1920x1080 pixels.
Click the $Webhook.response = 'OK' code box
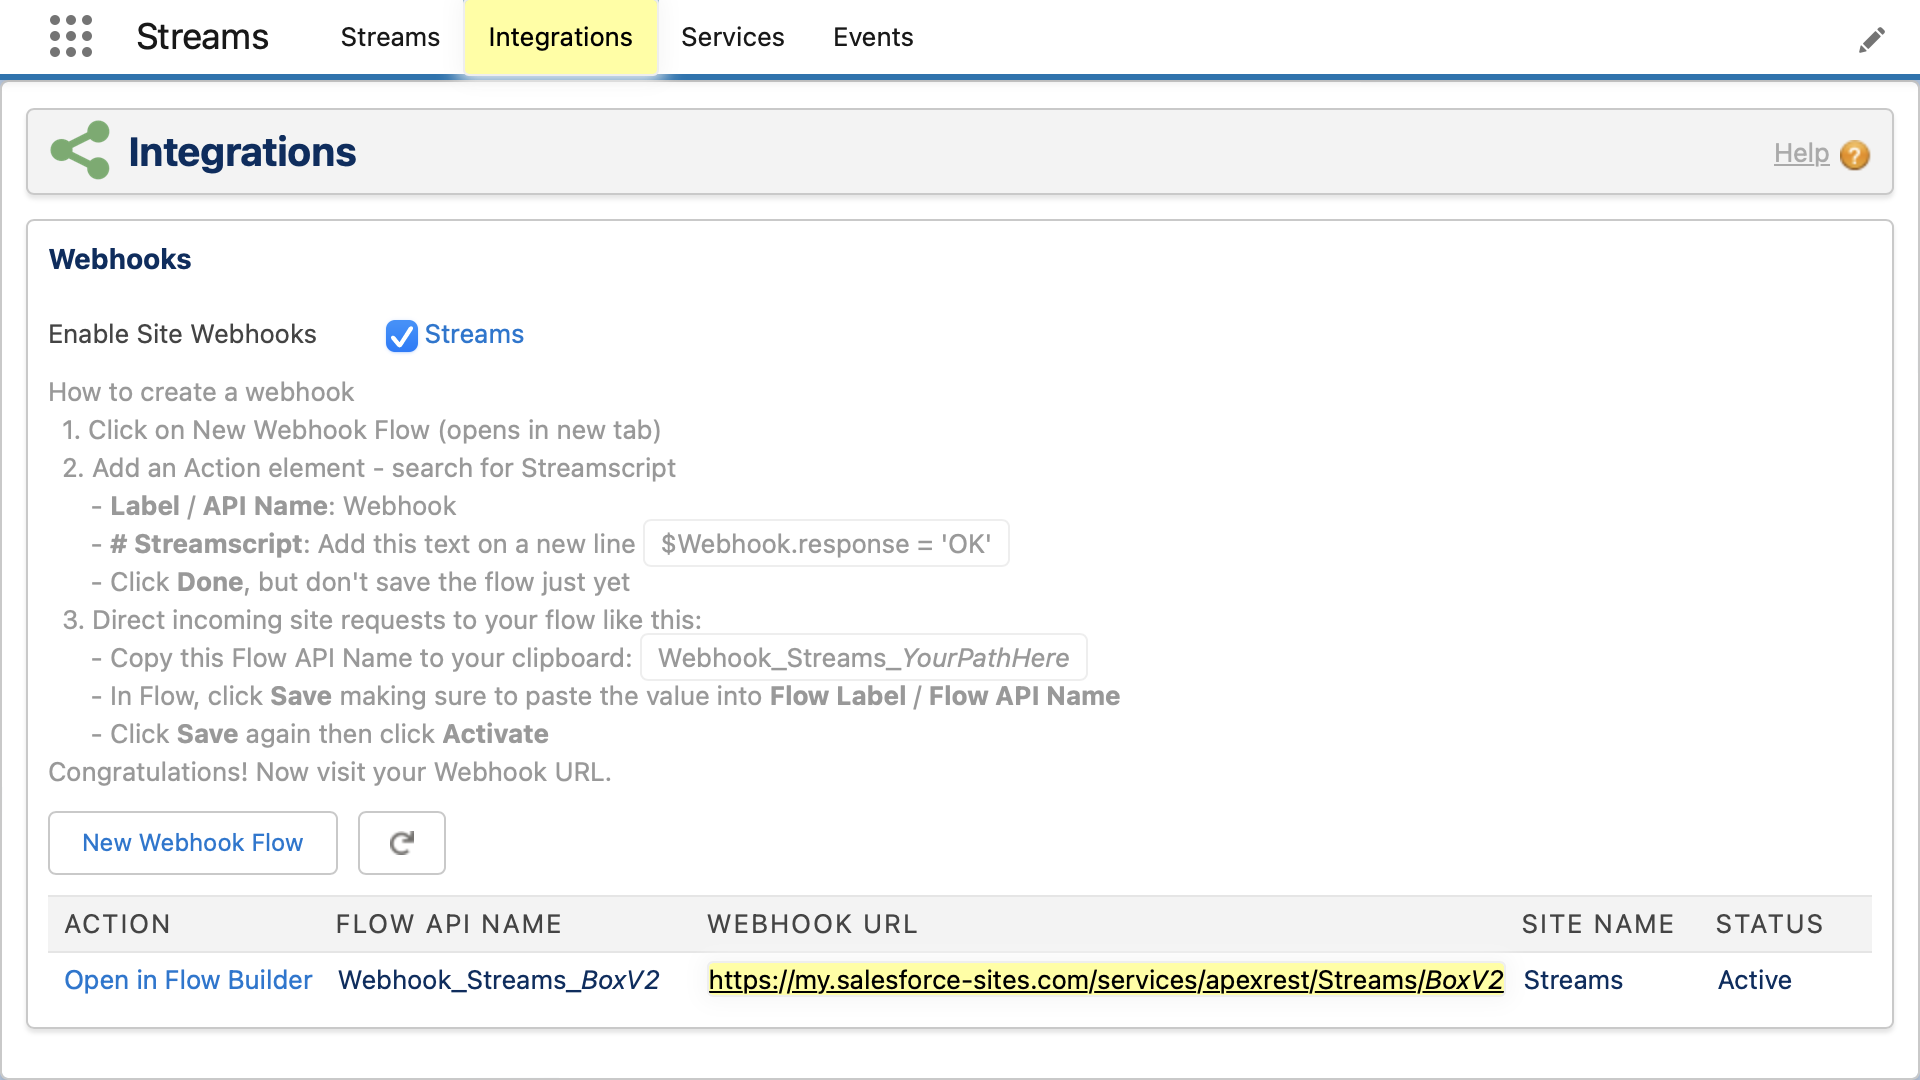[x=826, y=544]
